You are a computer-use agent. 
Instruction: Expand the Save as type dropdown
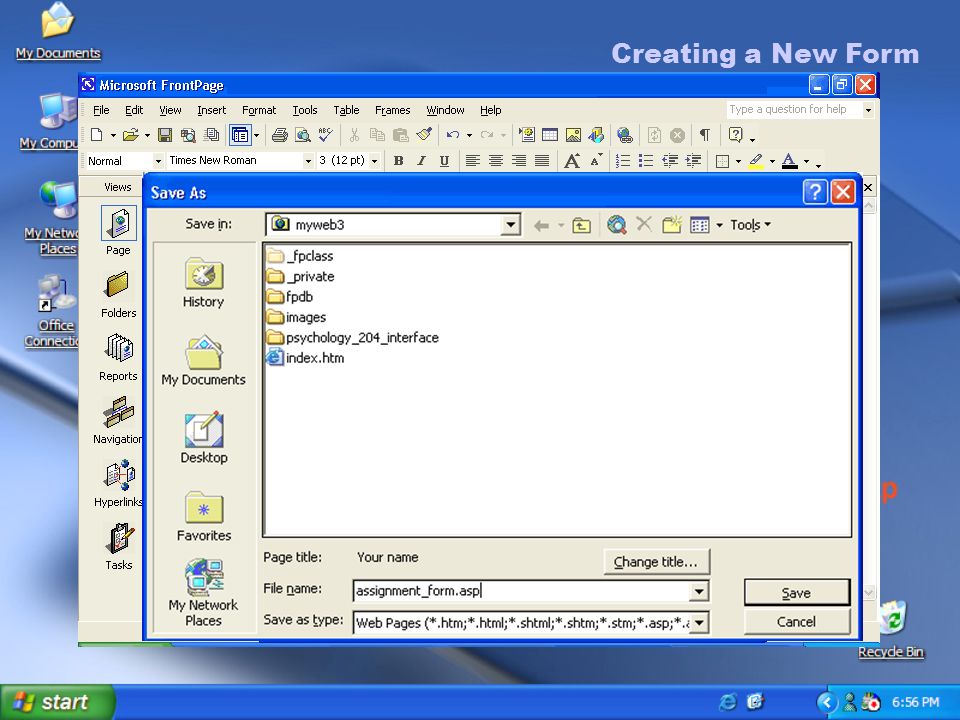[x=699, y=623]
